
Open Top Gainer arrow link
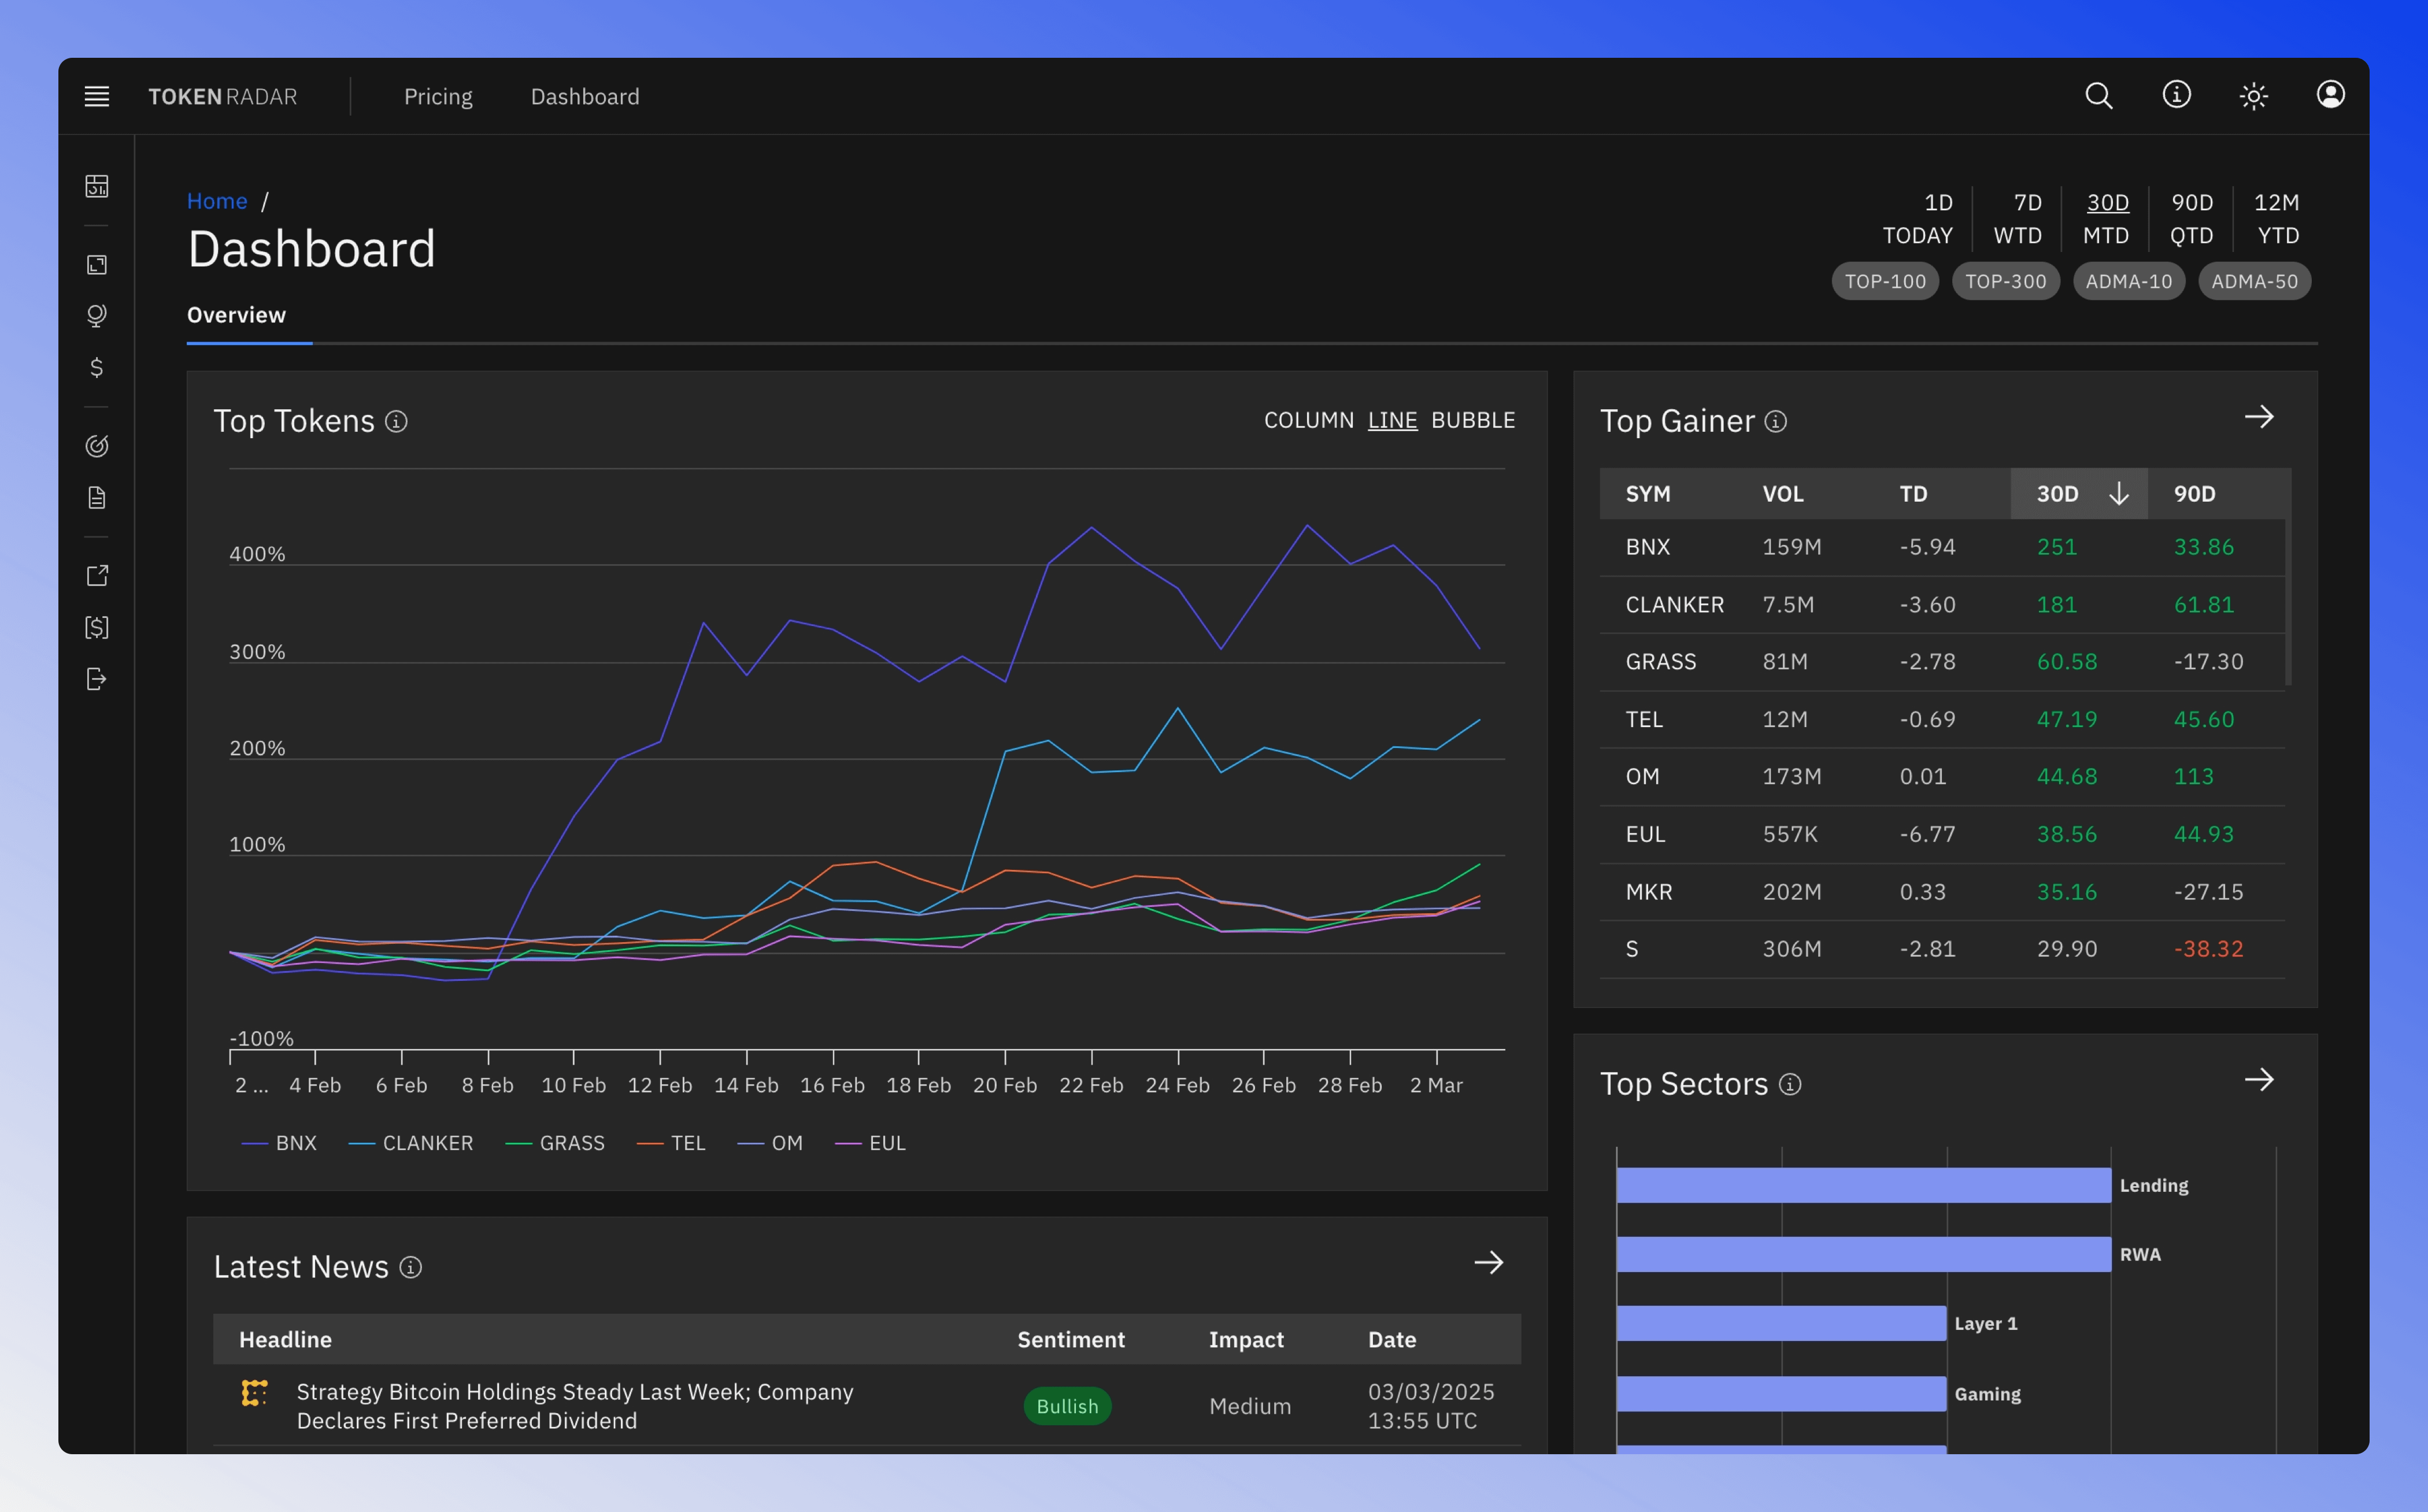[2259, 417]
